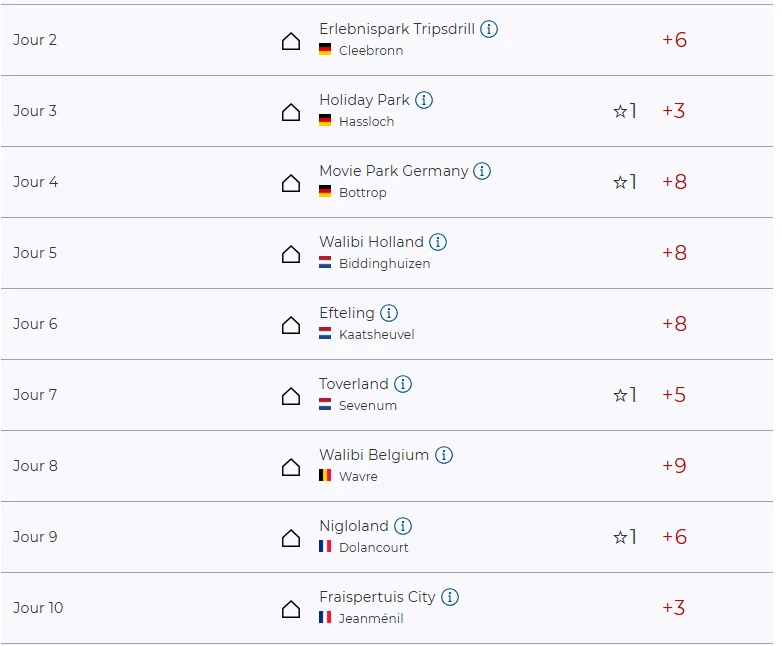Open Fraispertuis City info icon
This screenshot has width=782, height=646.
pyautogui.click(x=450, y=597)
